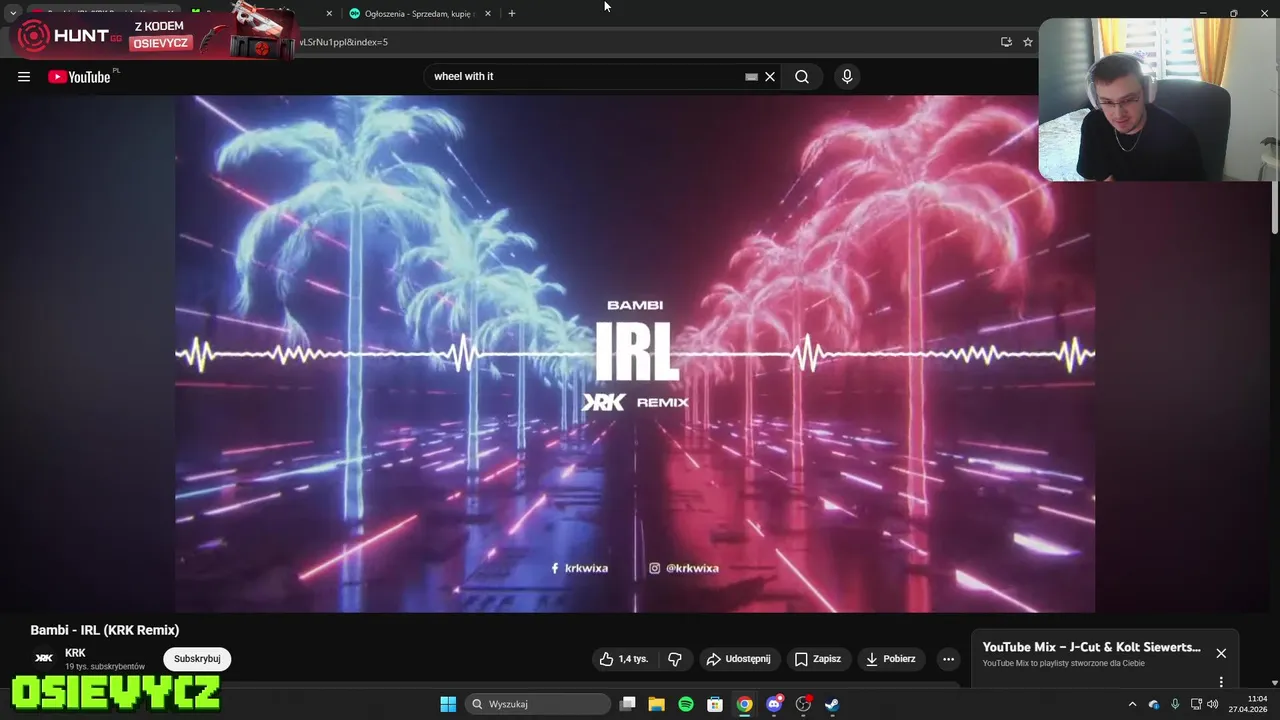Open the on-screen keyboard icon in search
The image size is (1280, 720).
pyautogui.click(x=751, y=77)
